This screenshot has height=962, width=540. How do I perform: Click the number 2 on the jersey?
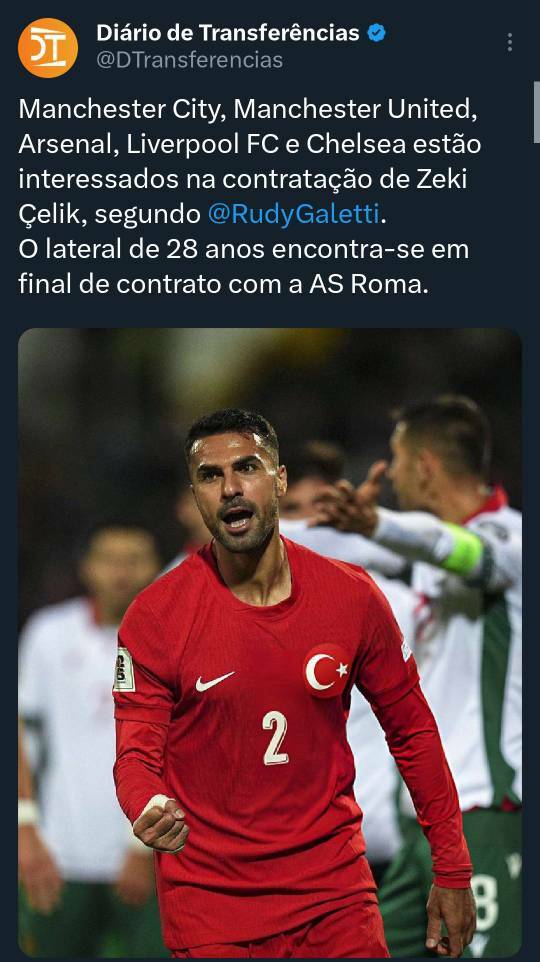coord(275,738)
